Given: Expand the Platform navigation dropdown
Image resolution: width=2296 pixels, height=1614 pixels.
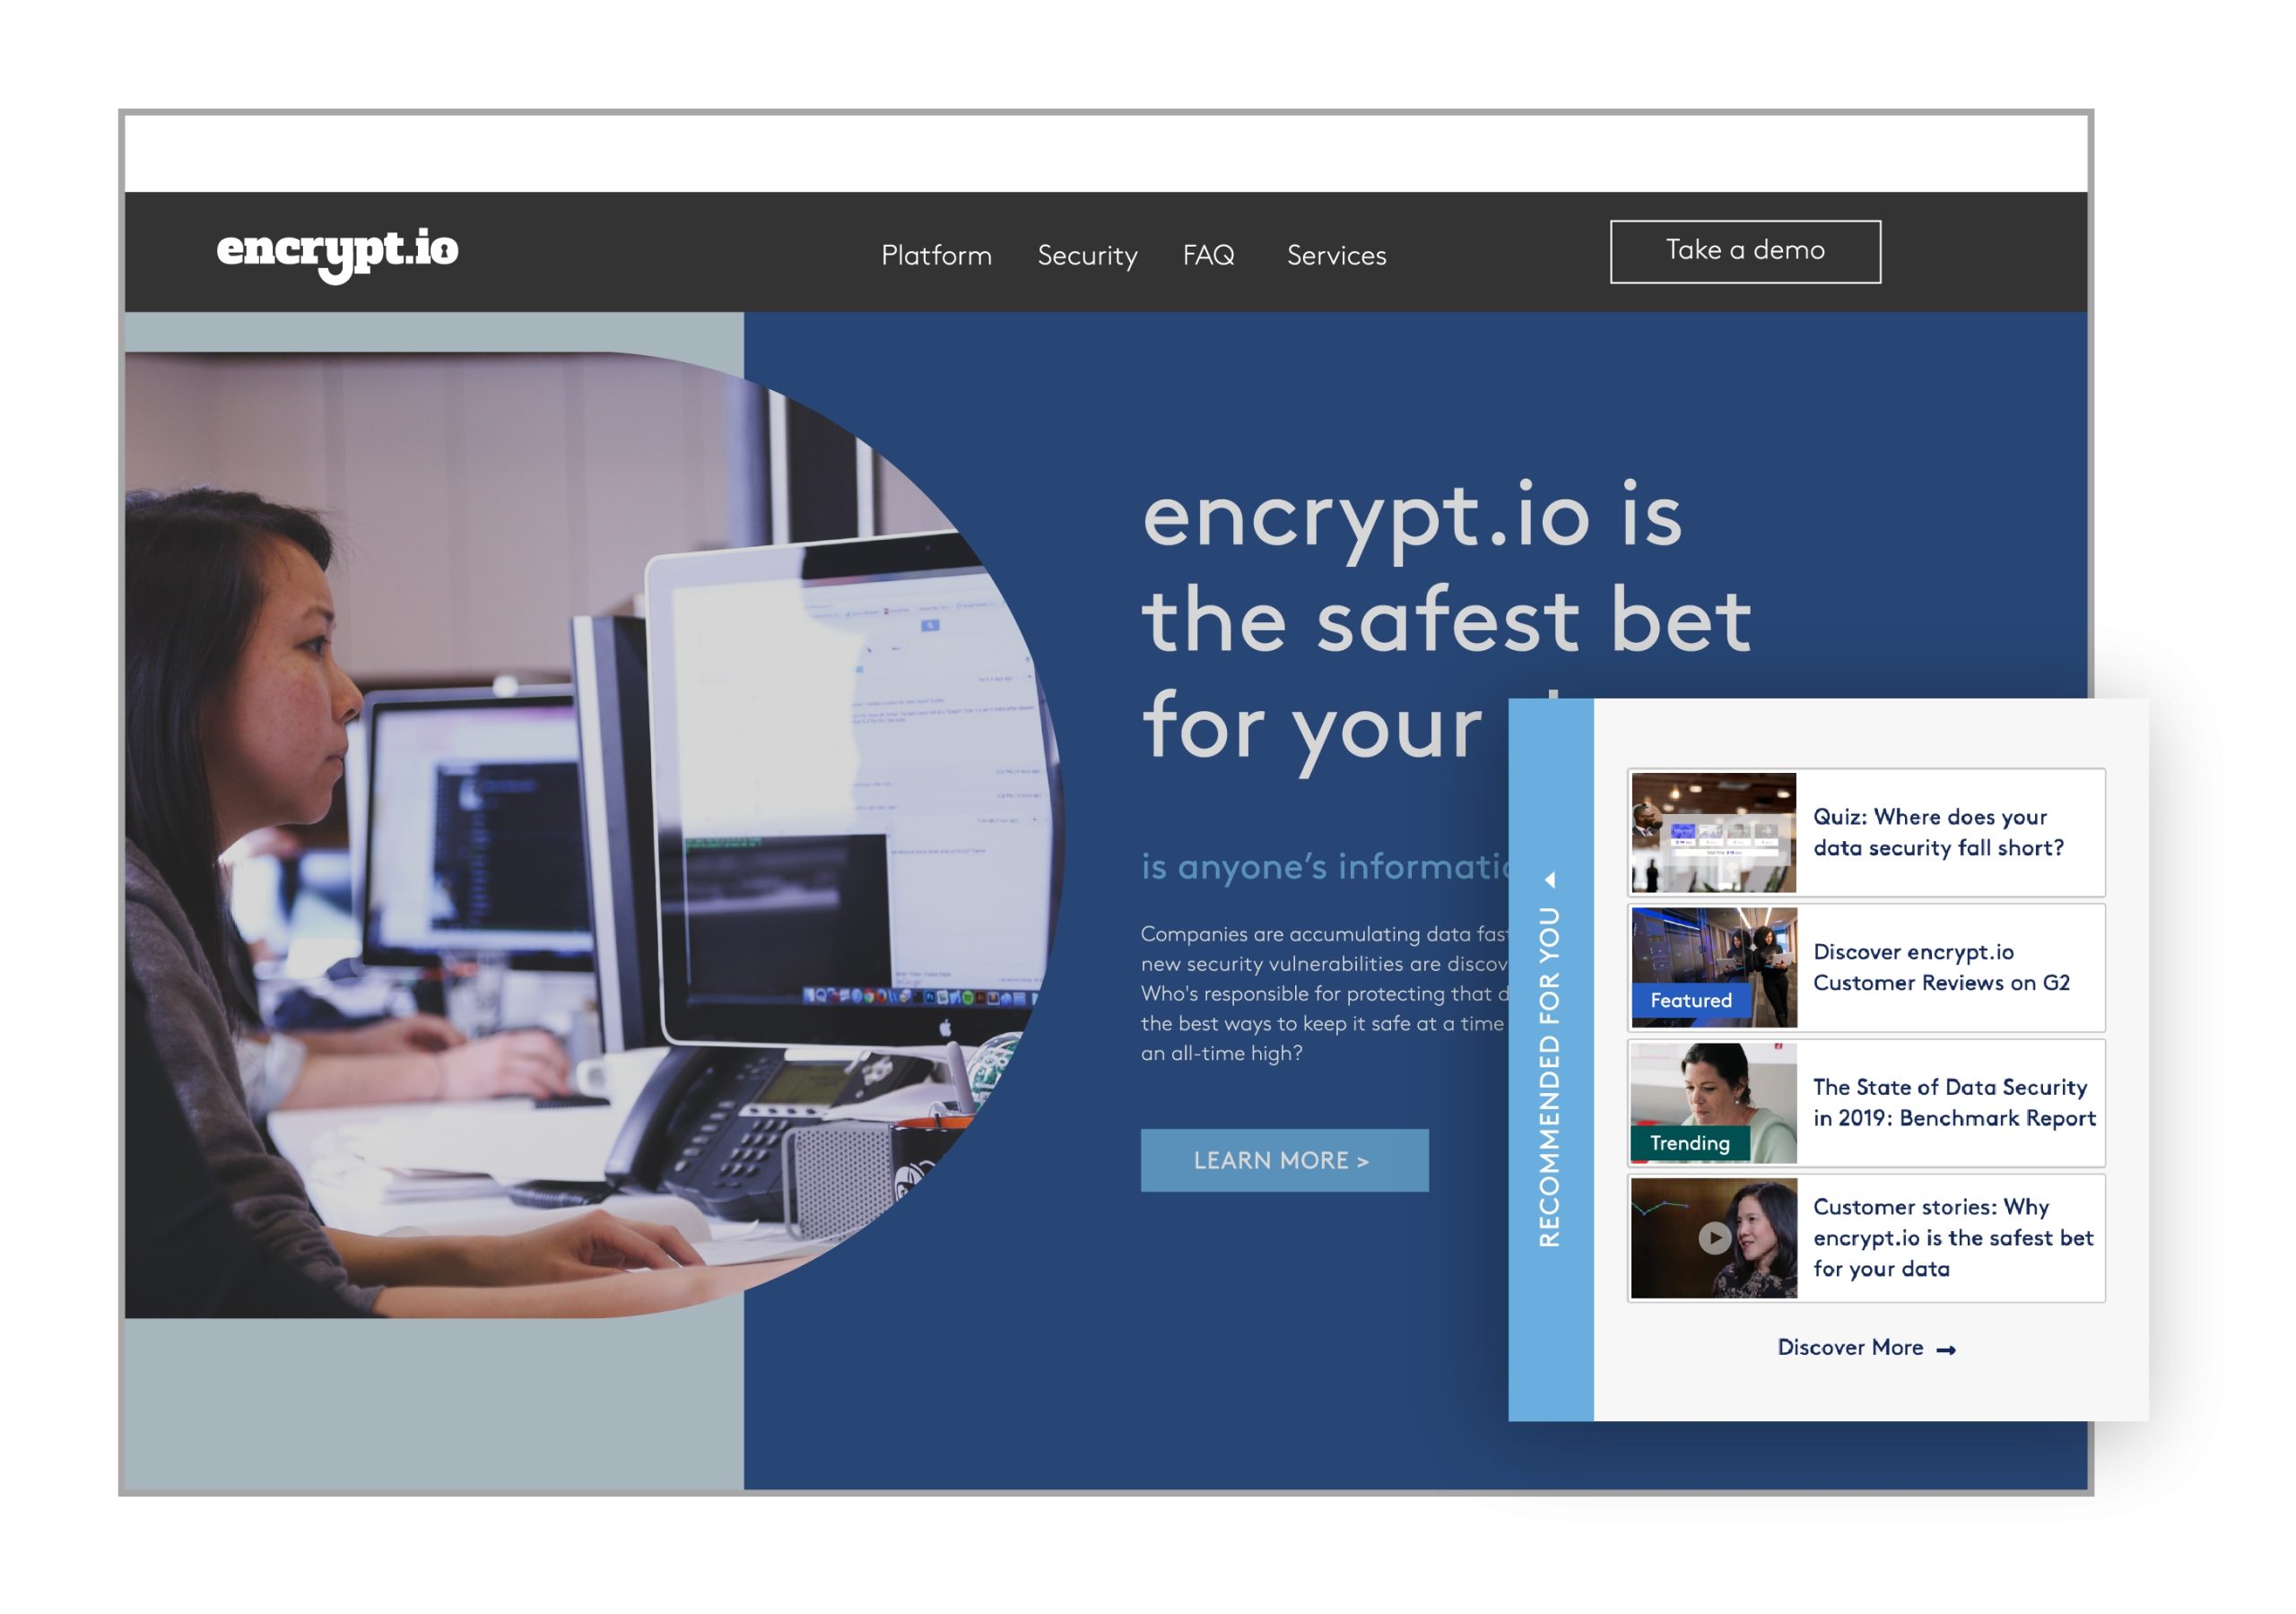Looking at the screenshot, I should [x=936, y=253].
